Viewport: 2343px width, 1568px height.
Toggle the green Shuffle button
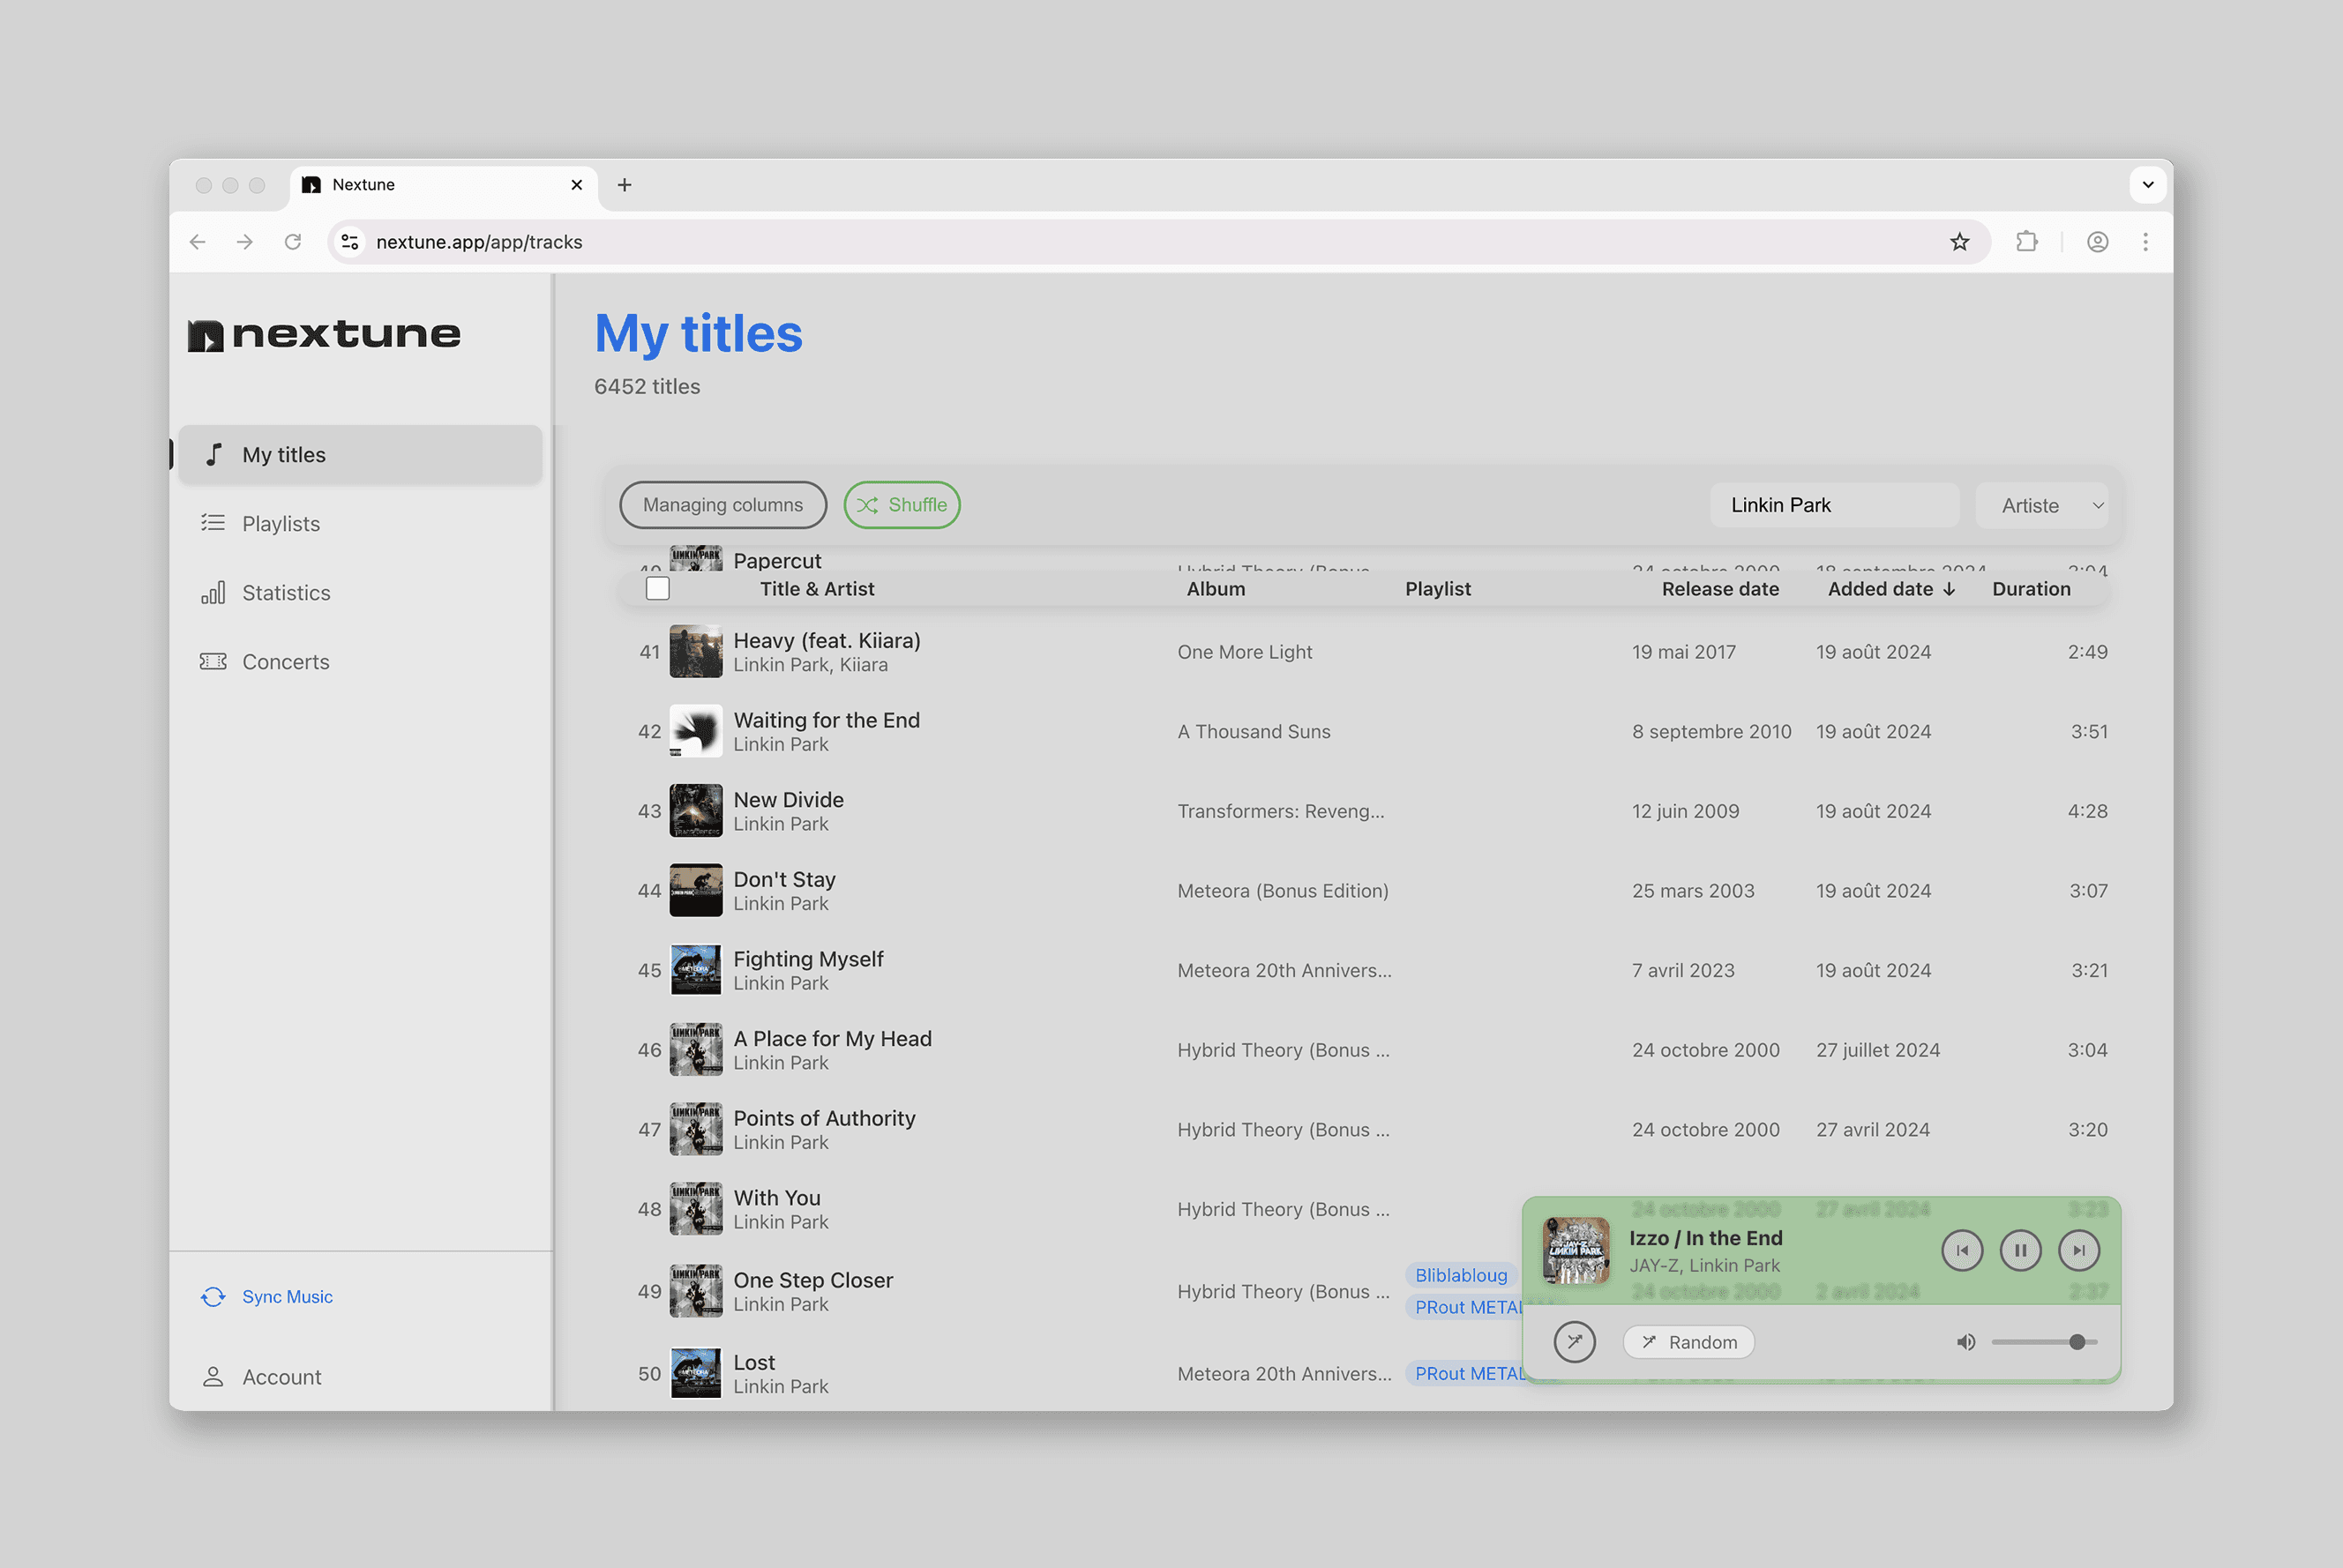click(902, 505)
